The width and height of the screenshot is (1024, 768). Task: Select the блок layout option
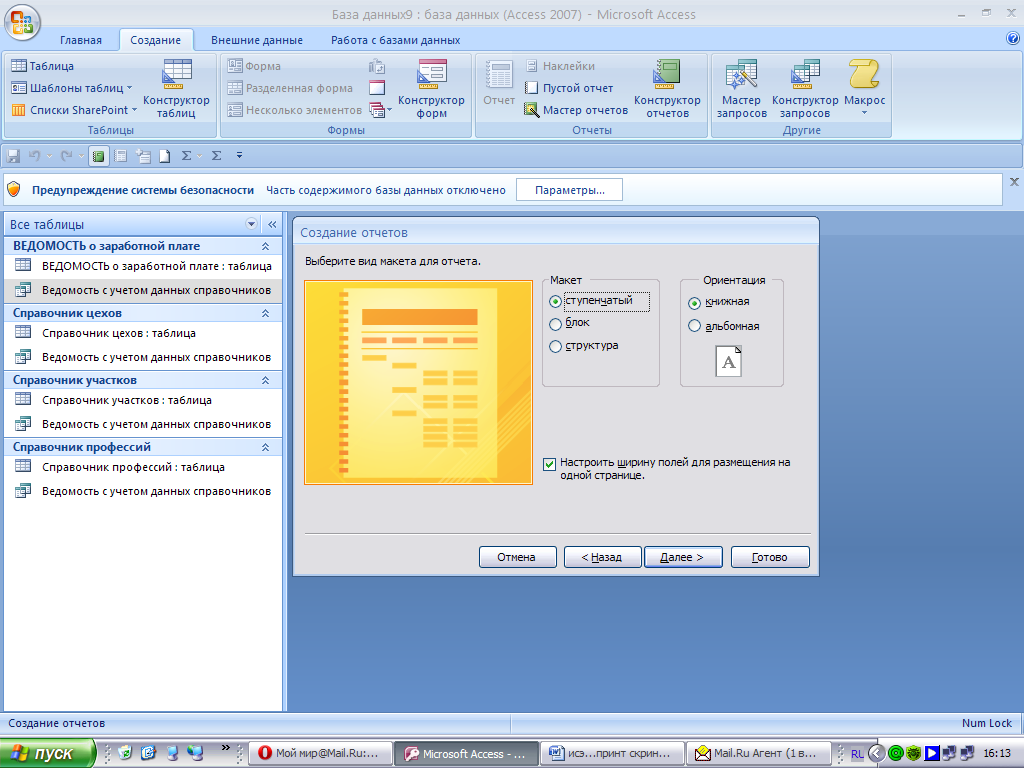click(x=555, y=323)
